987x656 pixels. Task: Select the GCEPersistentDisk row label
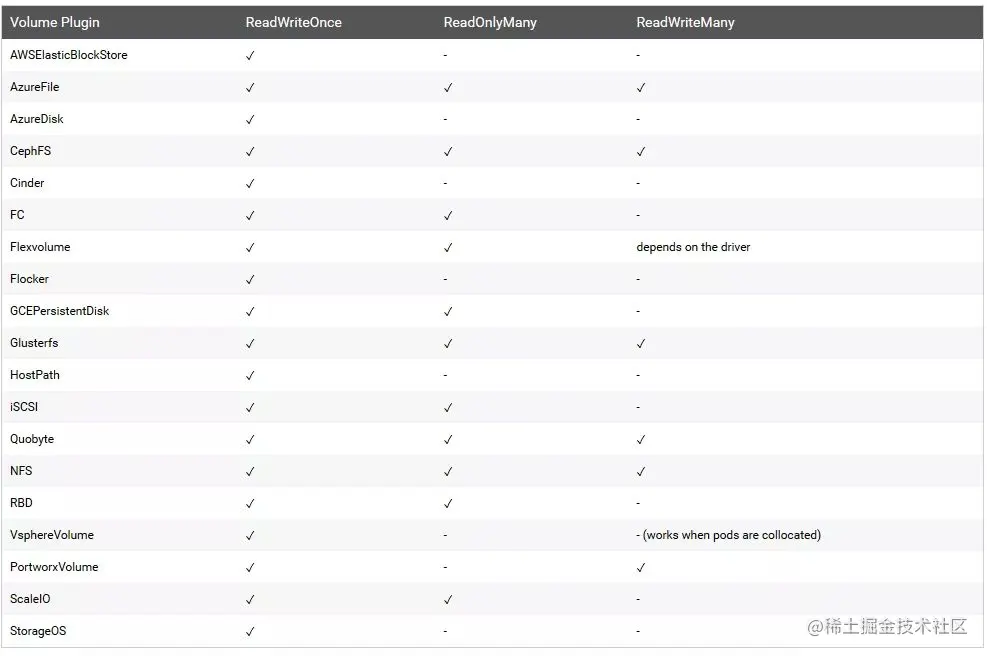pyautogui.click(x=59, y=311)
